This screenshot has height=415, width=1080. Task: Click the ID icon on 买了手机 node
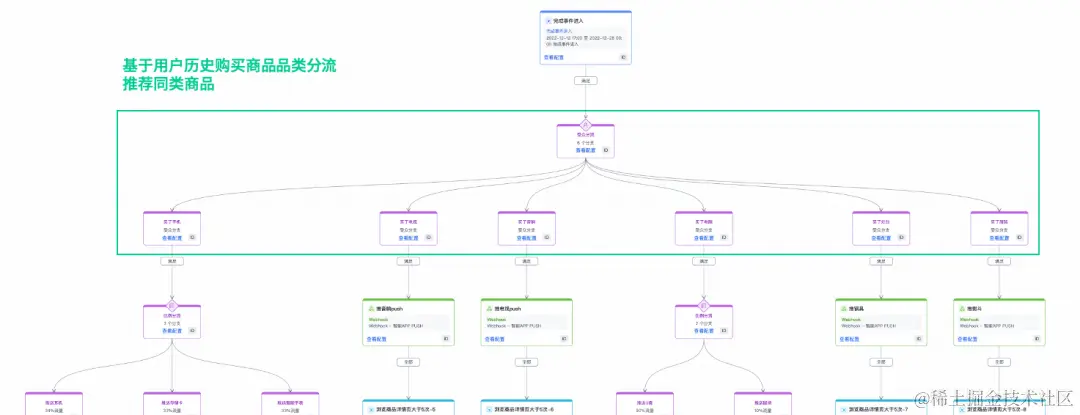[x=192, y=237]
